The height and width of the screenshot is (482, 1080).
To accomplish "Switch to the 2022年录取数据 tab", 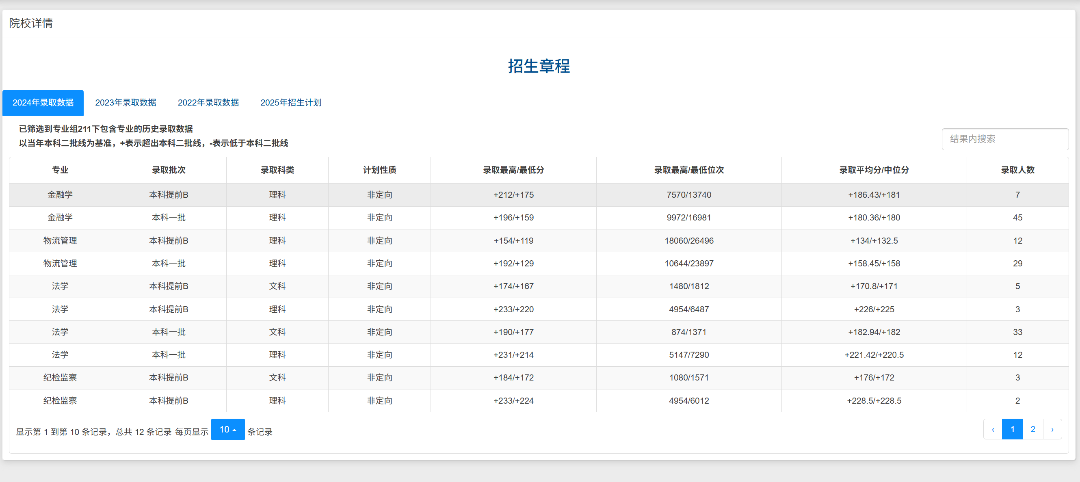I will [208, 103].
